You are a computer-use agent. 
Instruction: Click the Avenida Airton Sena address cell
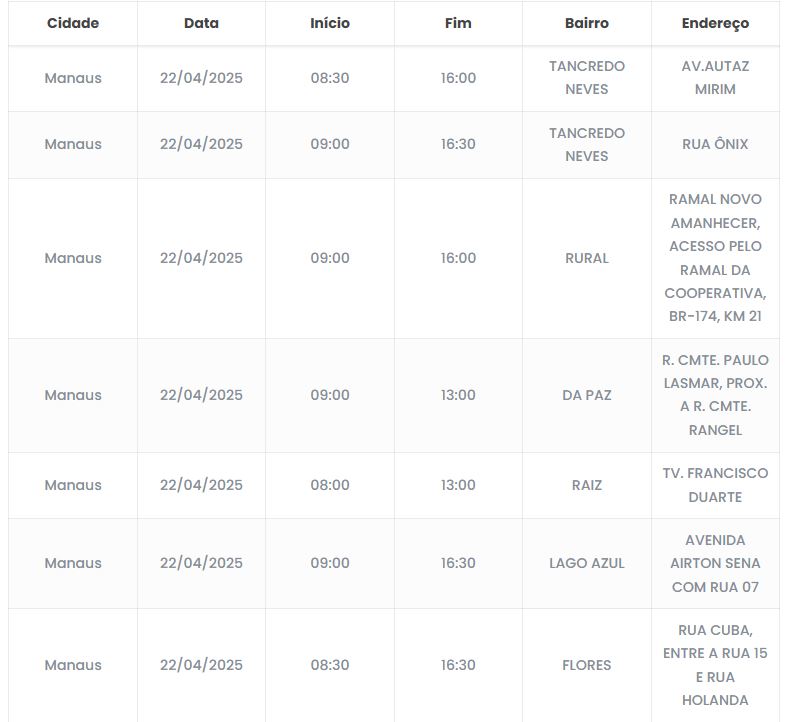pos(715,563)
